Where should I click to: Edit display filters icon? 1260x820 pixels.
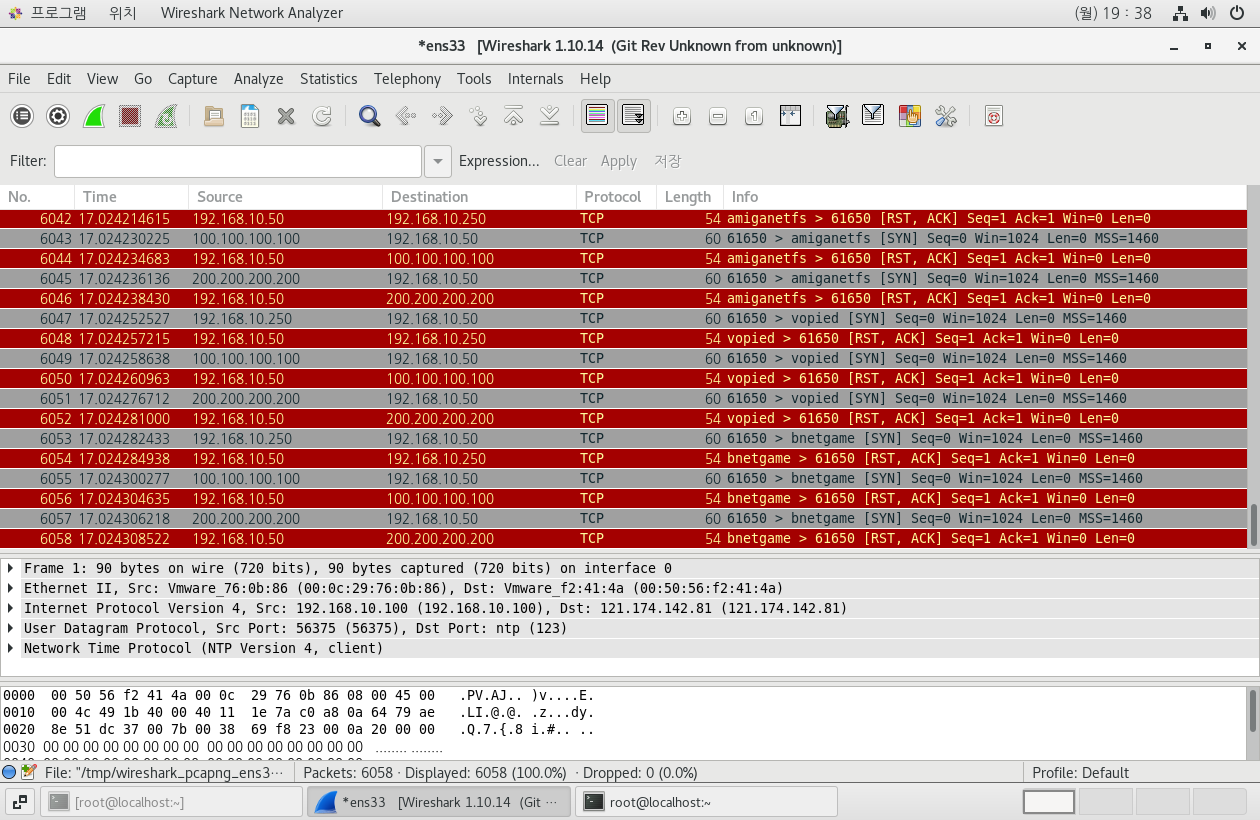(x=873, y=116)
